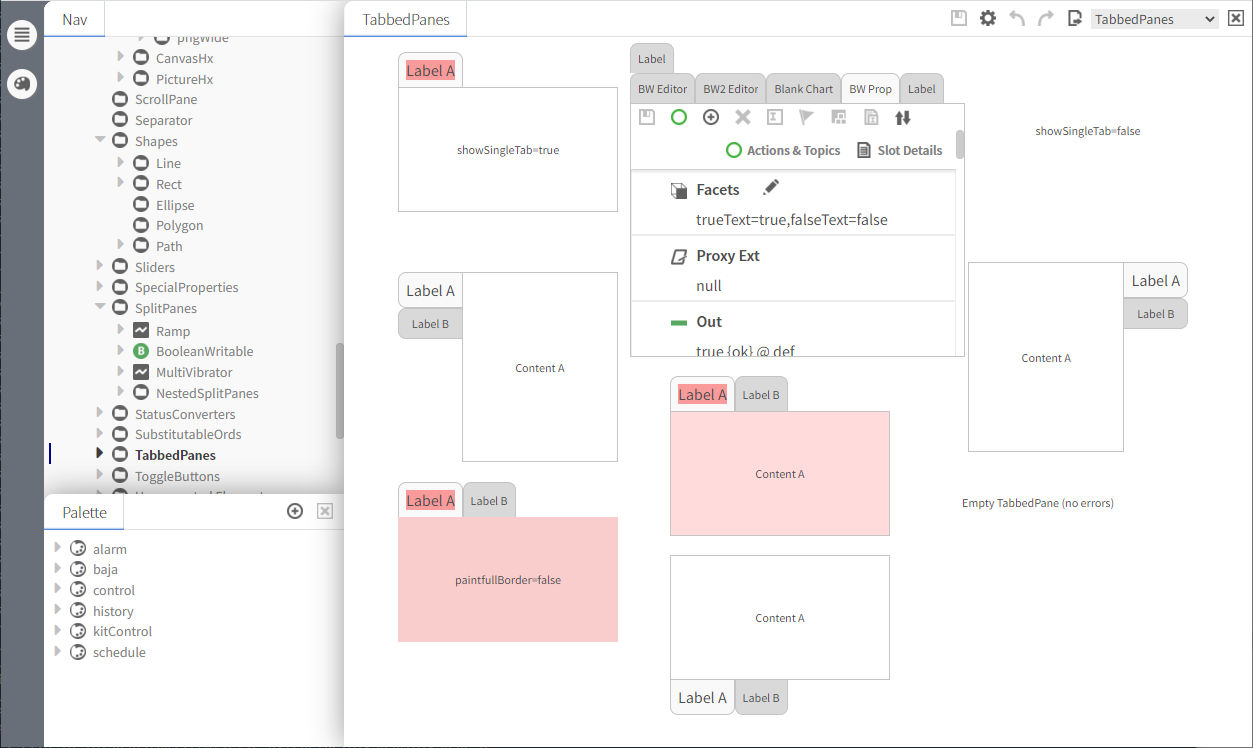Expand the Sliders tree node
Image resolution: width=1253 pixels, height=748 pixels.
click(100, 266)
